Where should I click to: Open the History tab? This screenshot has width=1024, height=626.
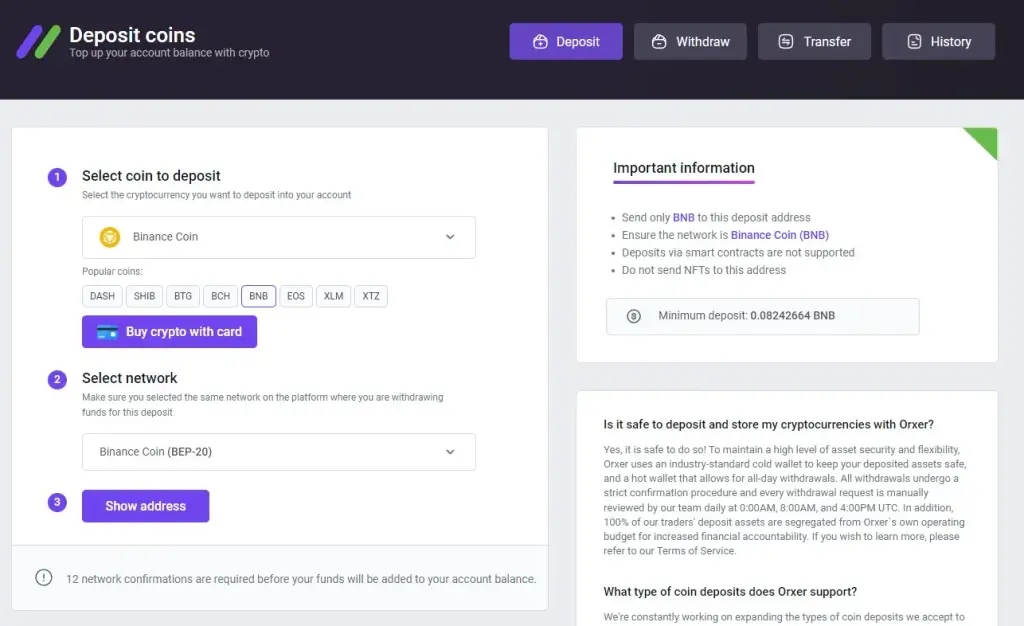pos(938,42)
